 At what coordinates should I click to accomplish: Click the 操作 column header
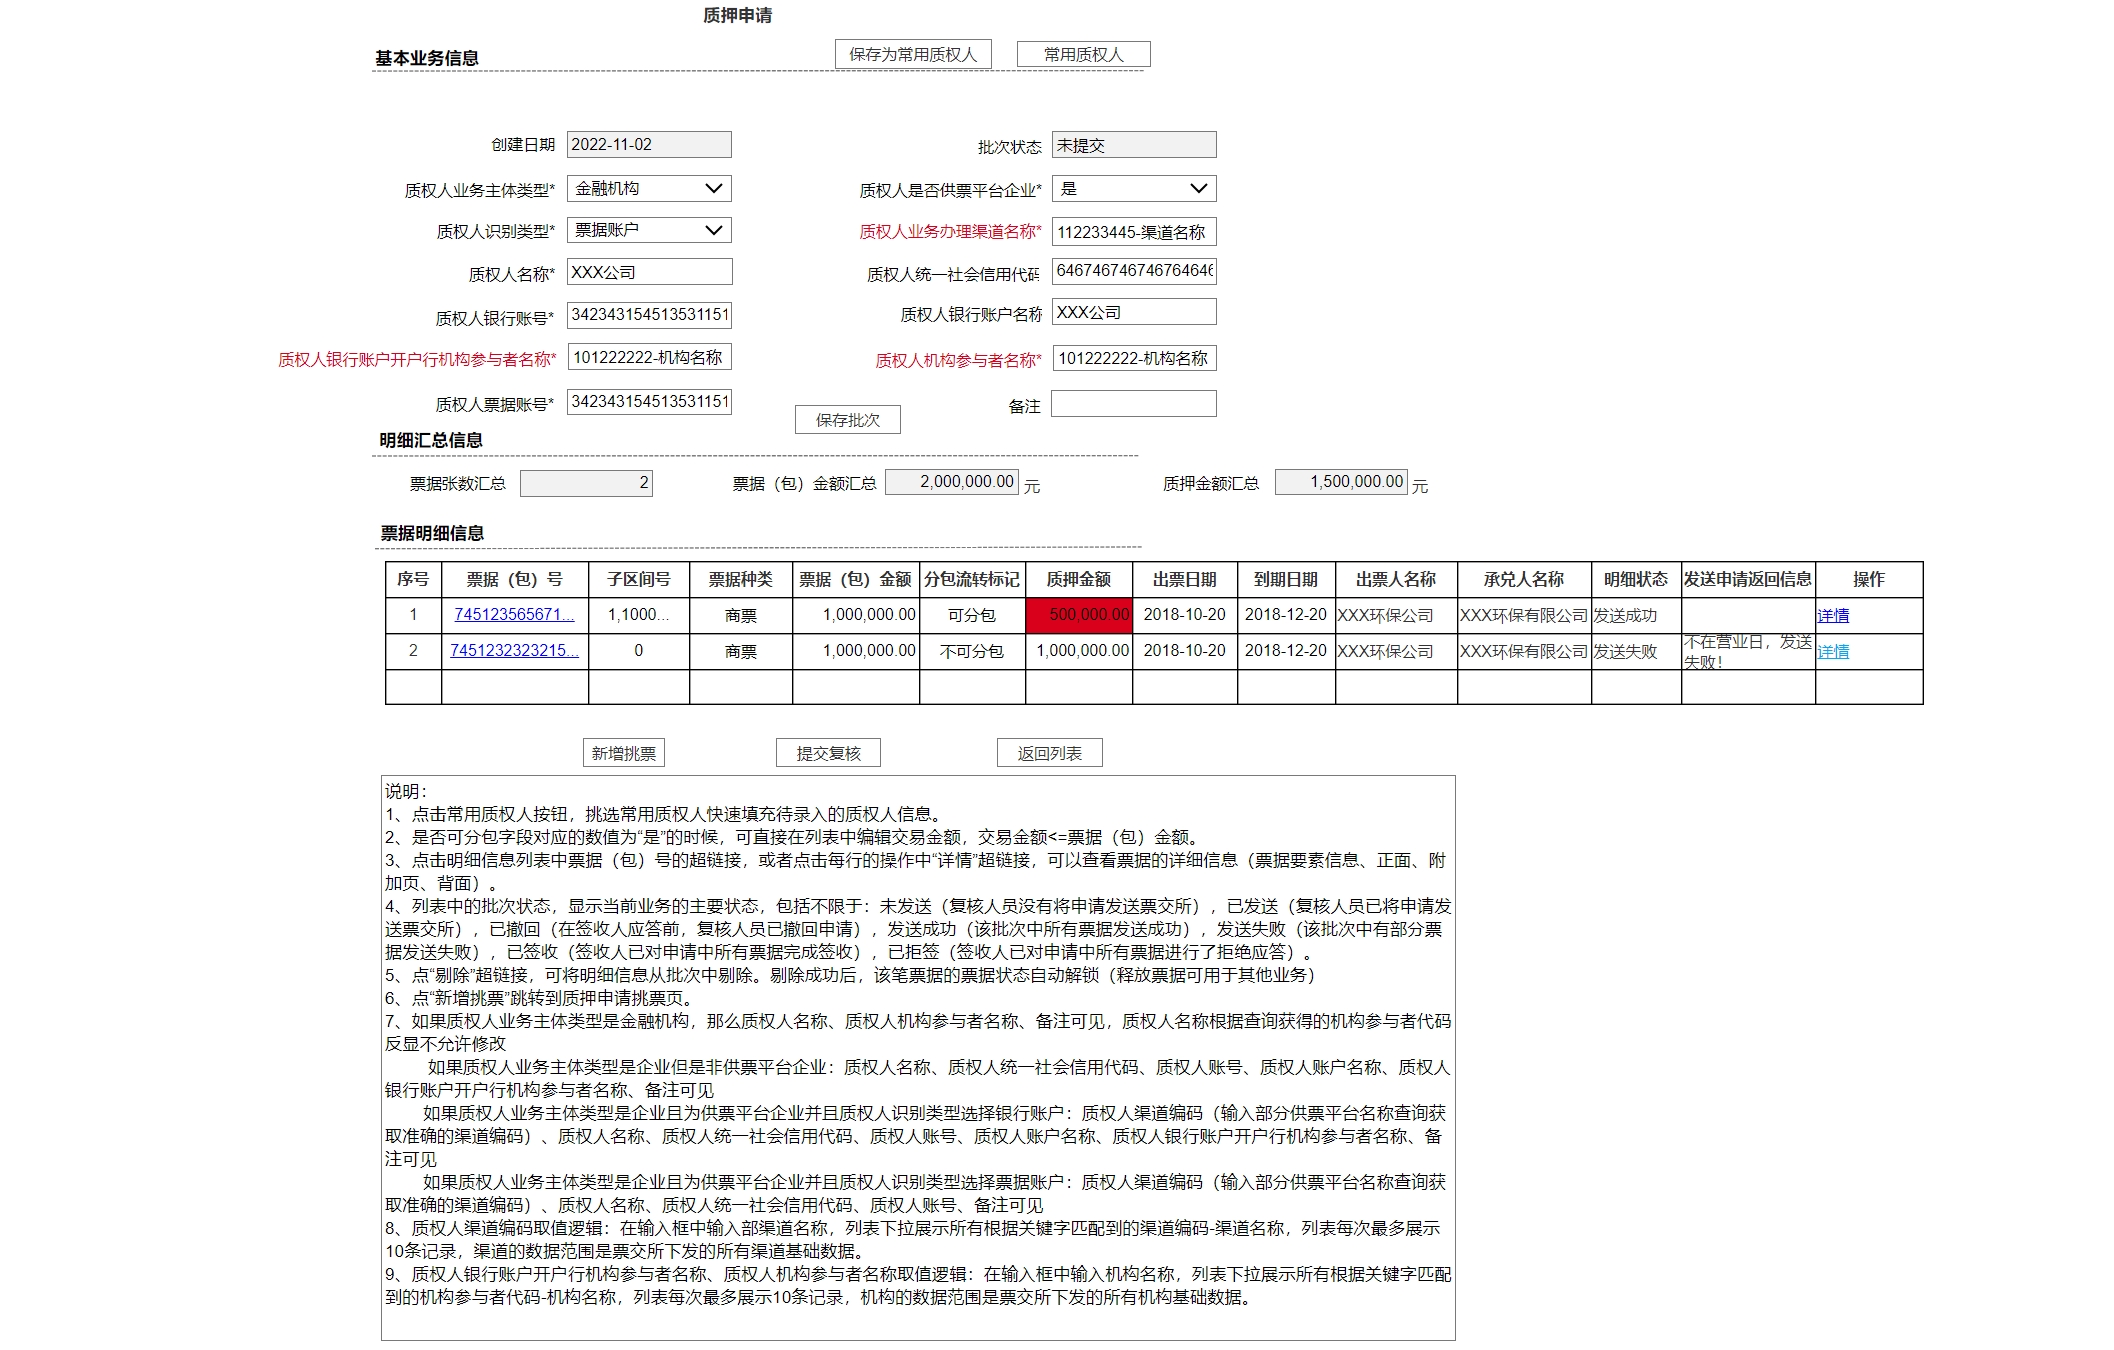(x=1869, y=579)
